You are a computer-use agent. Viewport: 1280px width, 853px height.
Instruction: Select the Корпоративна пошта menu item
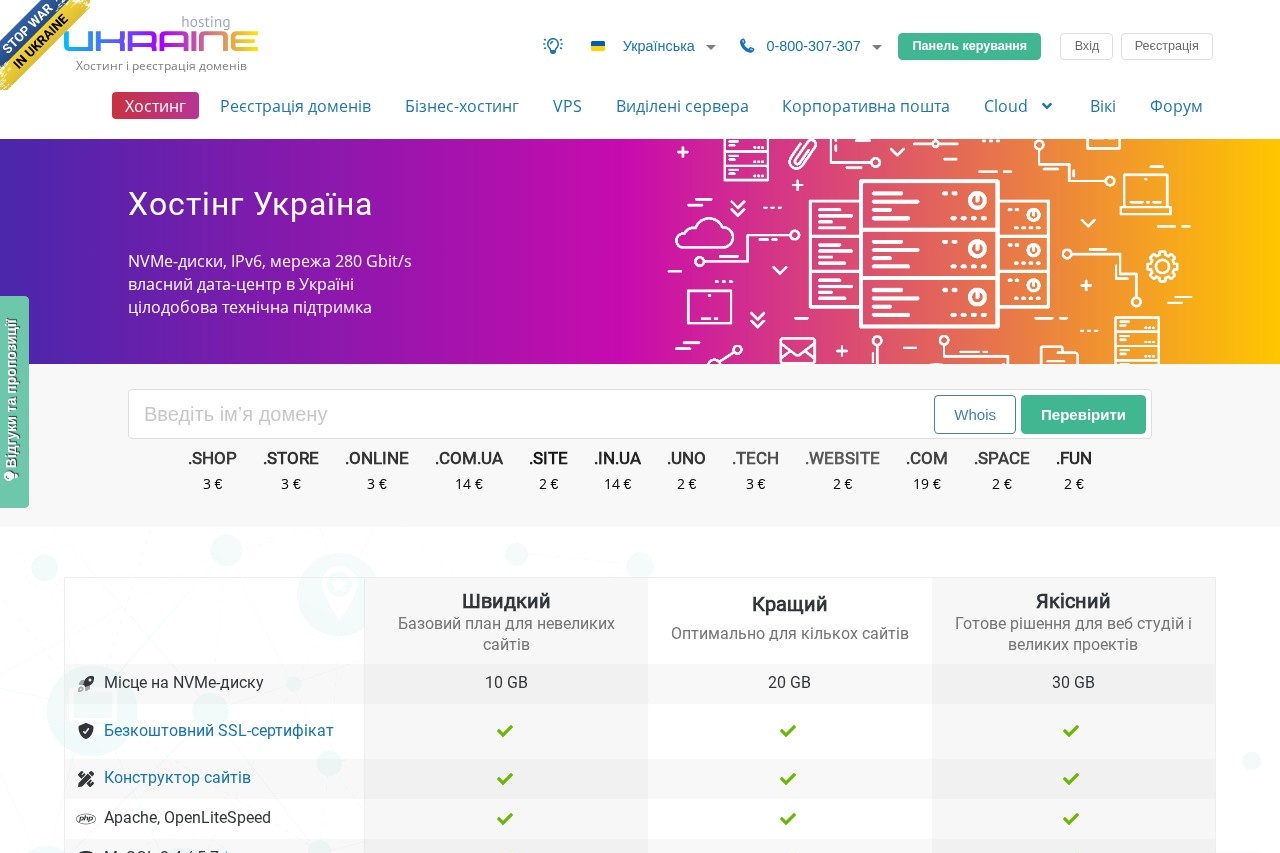[866, 106]
